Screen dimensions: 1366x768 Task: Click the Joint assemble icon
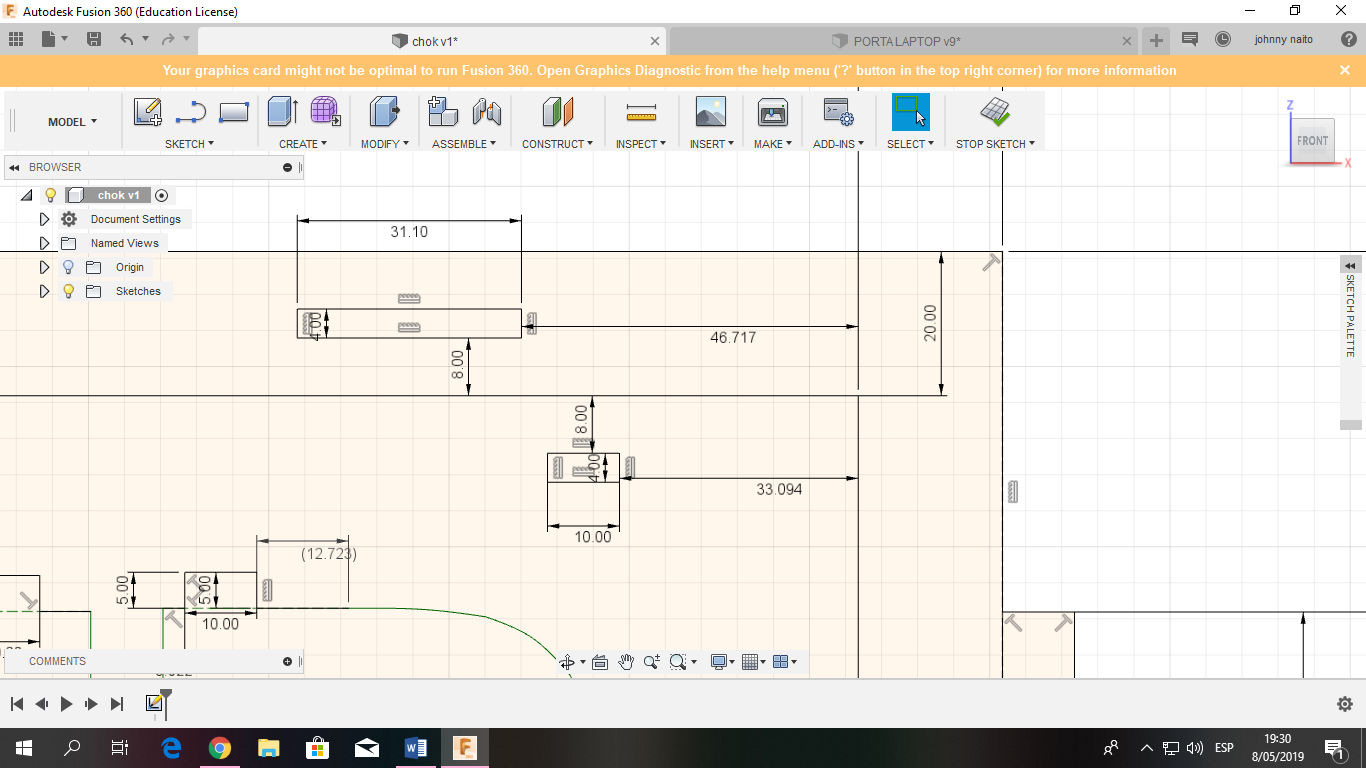click(486, 112)
